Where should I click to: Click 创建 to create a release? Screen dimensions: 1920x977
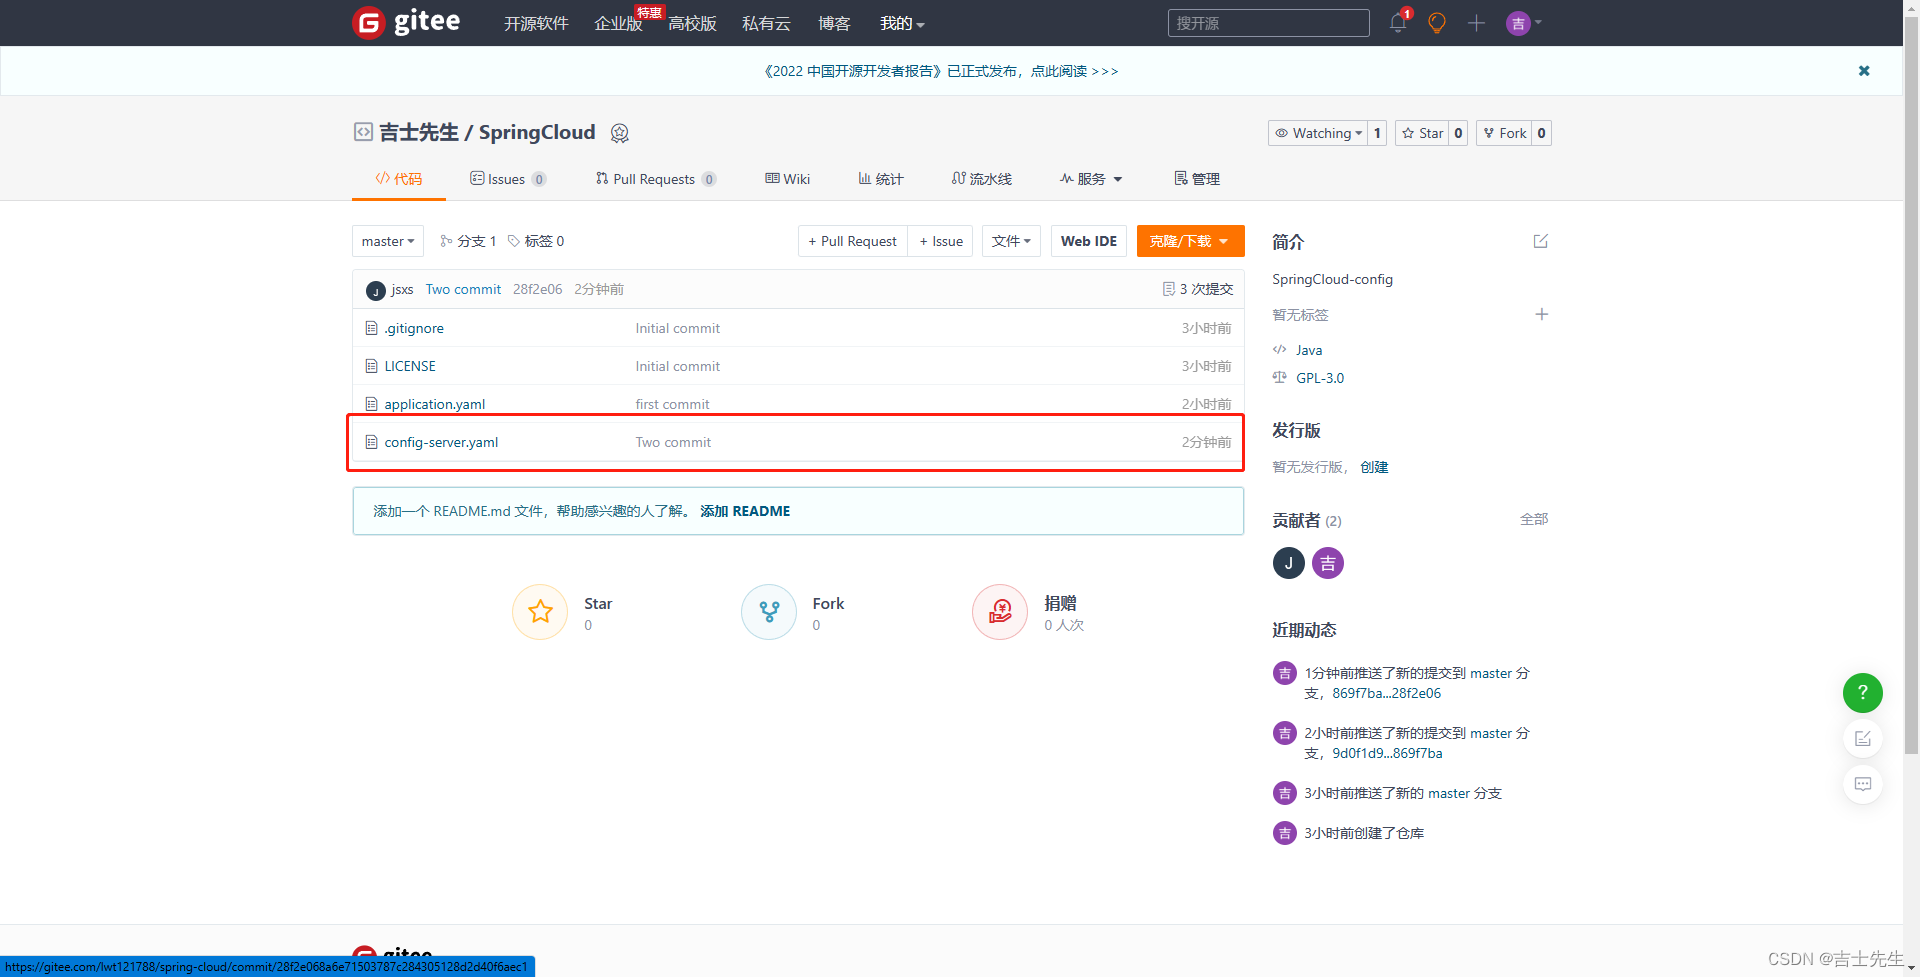[1374, 467]
